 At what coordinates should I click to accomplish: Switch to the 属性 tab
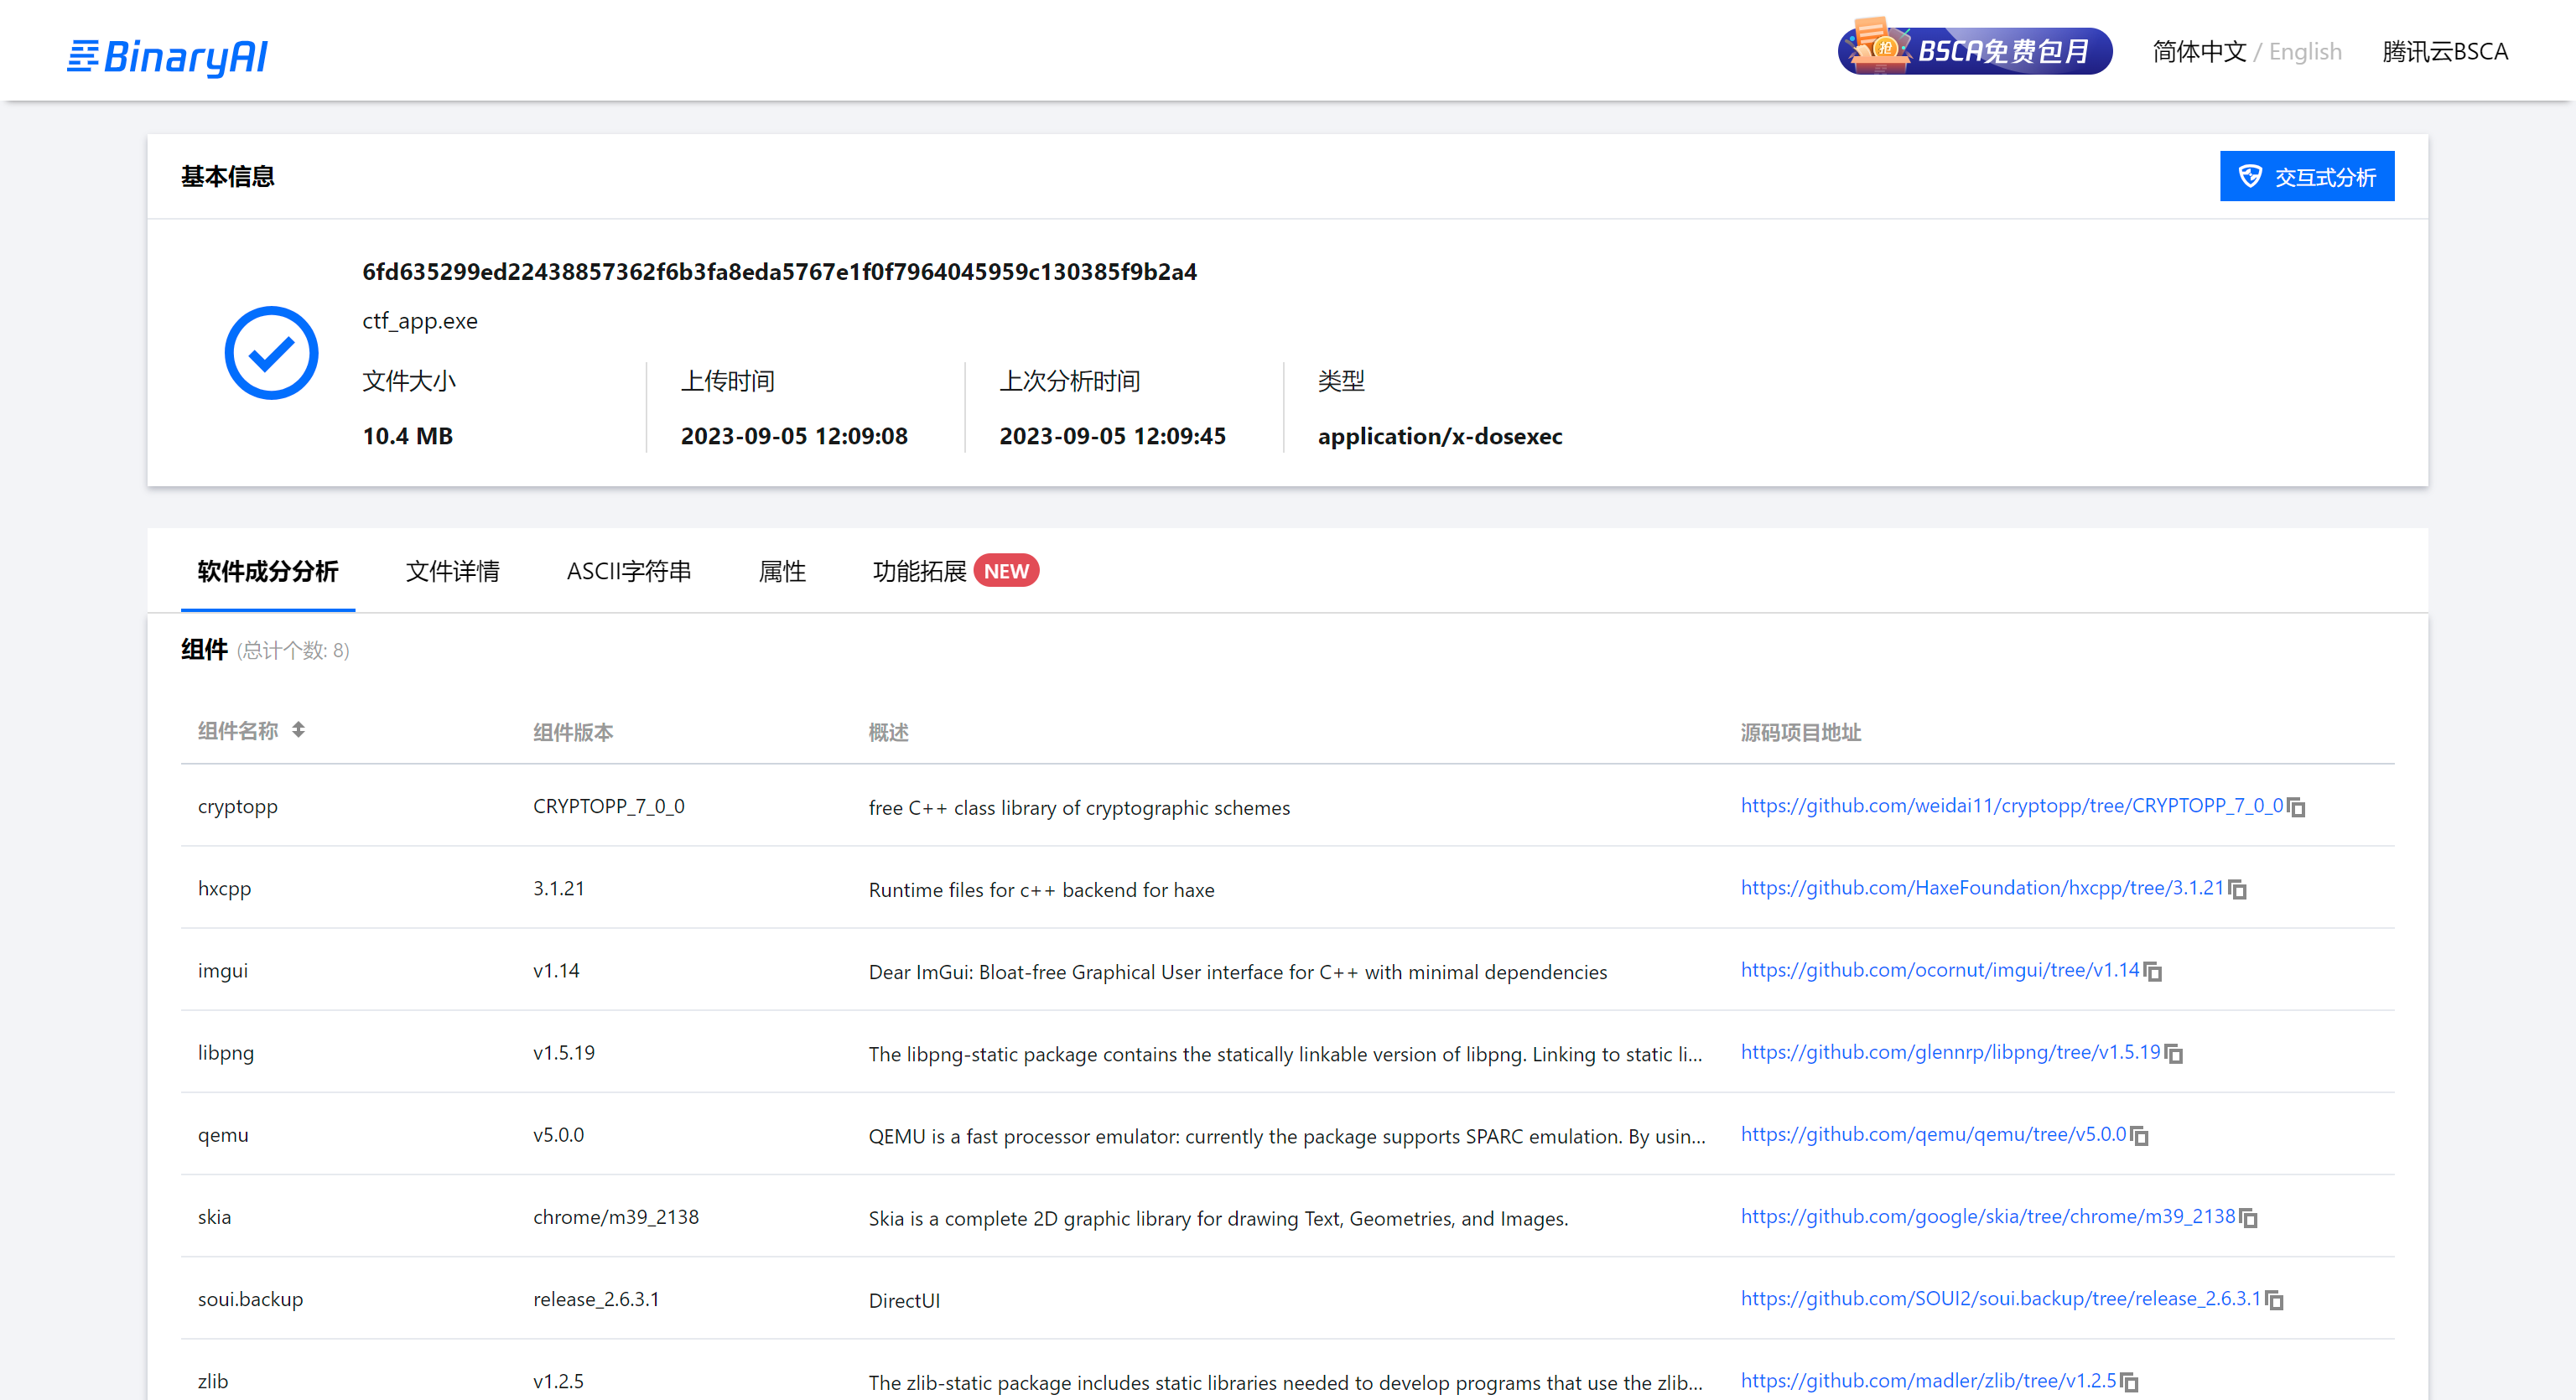(782, 571)
